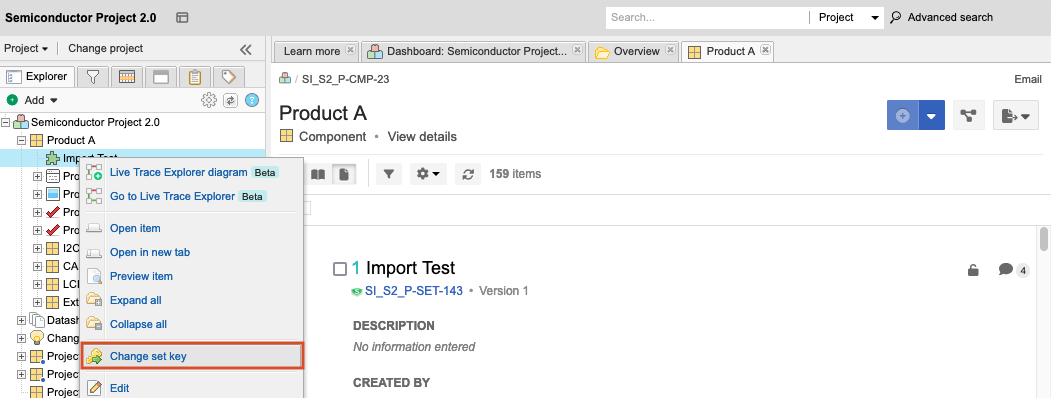Open the search scope Project dropdown
1051x398 pixels.
pyautogui.click(x=848, y=17)
